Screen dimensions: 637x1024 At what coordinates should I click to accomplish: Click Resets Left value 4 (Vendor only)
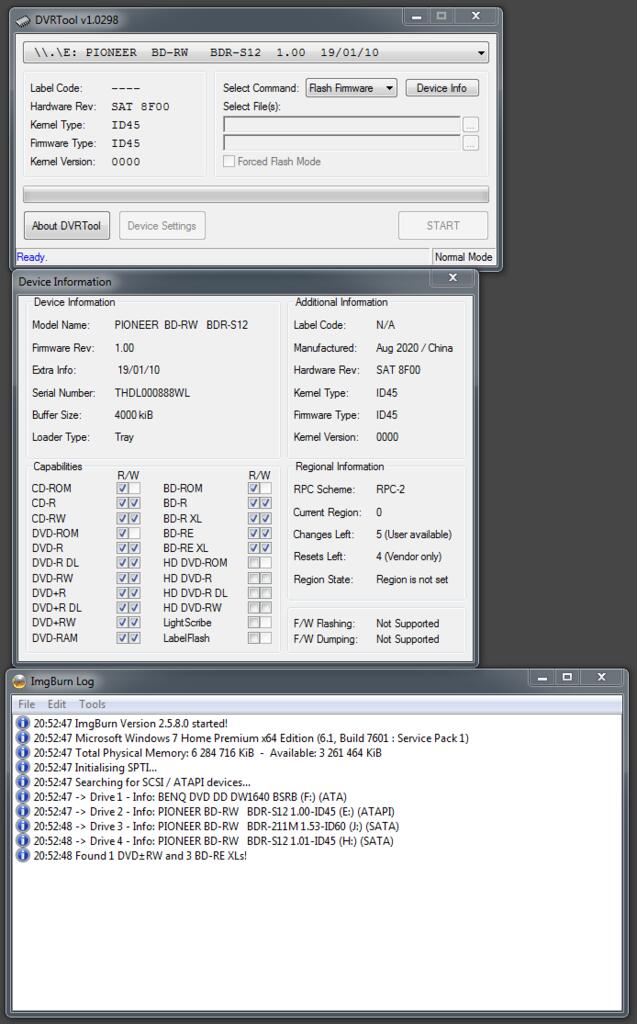click(408, 556)
